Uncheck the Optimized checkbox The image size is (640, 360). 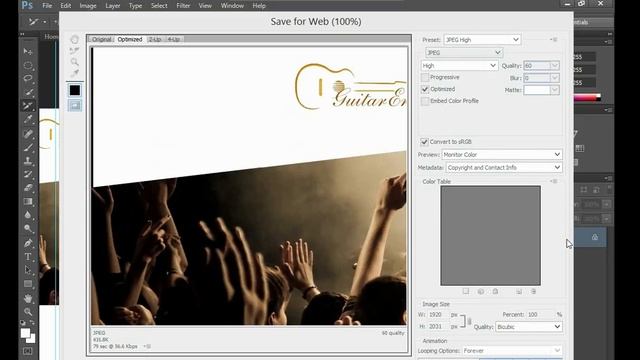pyautogui.click(x=425, y=89)
